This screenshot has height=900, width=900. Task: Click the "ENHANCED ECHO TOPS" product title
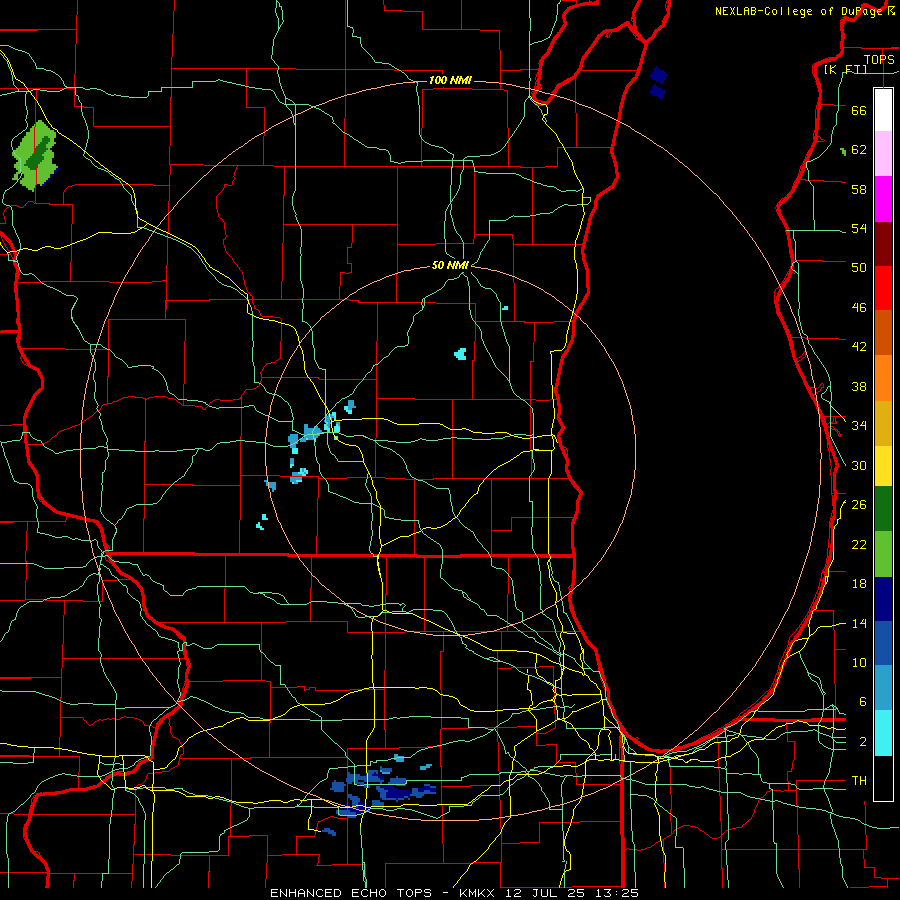[351, 893]
